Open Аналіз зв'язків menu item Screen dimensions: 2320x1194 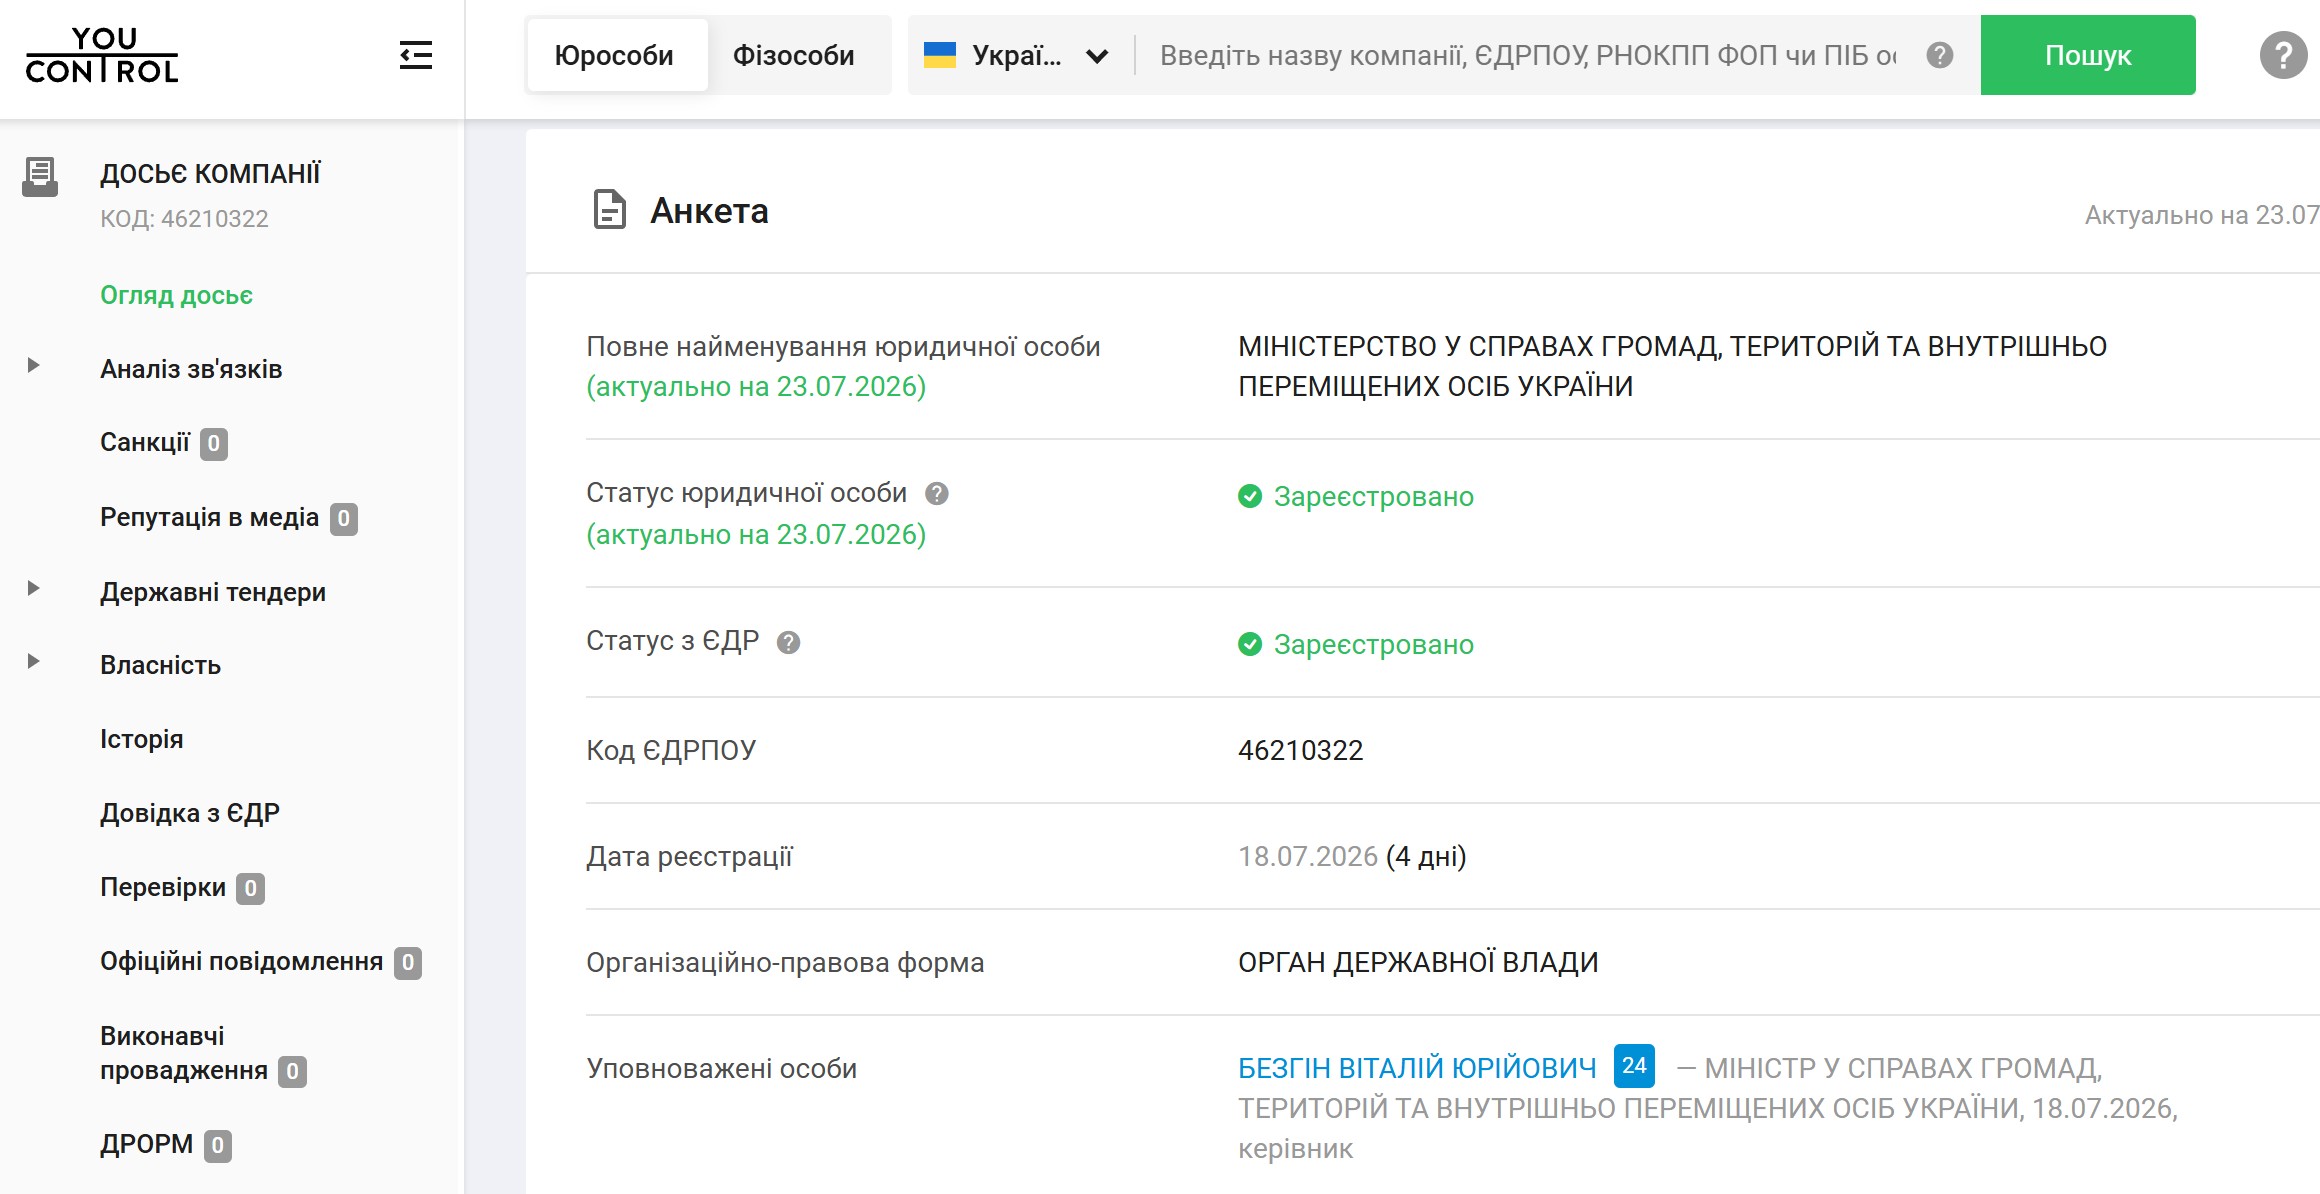191,369
